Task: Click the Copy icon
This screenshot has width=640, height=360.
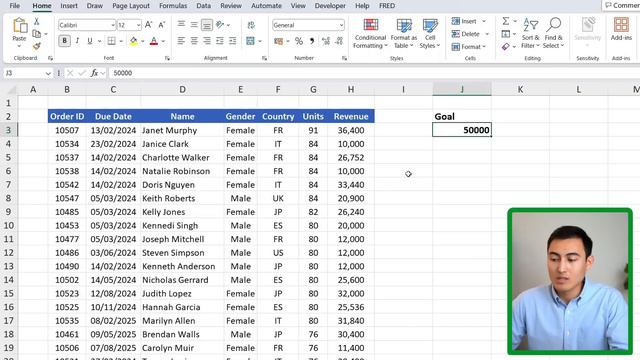Action: (37, 34)
